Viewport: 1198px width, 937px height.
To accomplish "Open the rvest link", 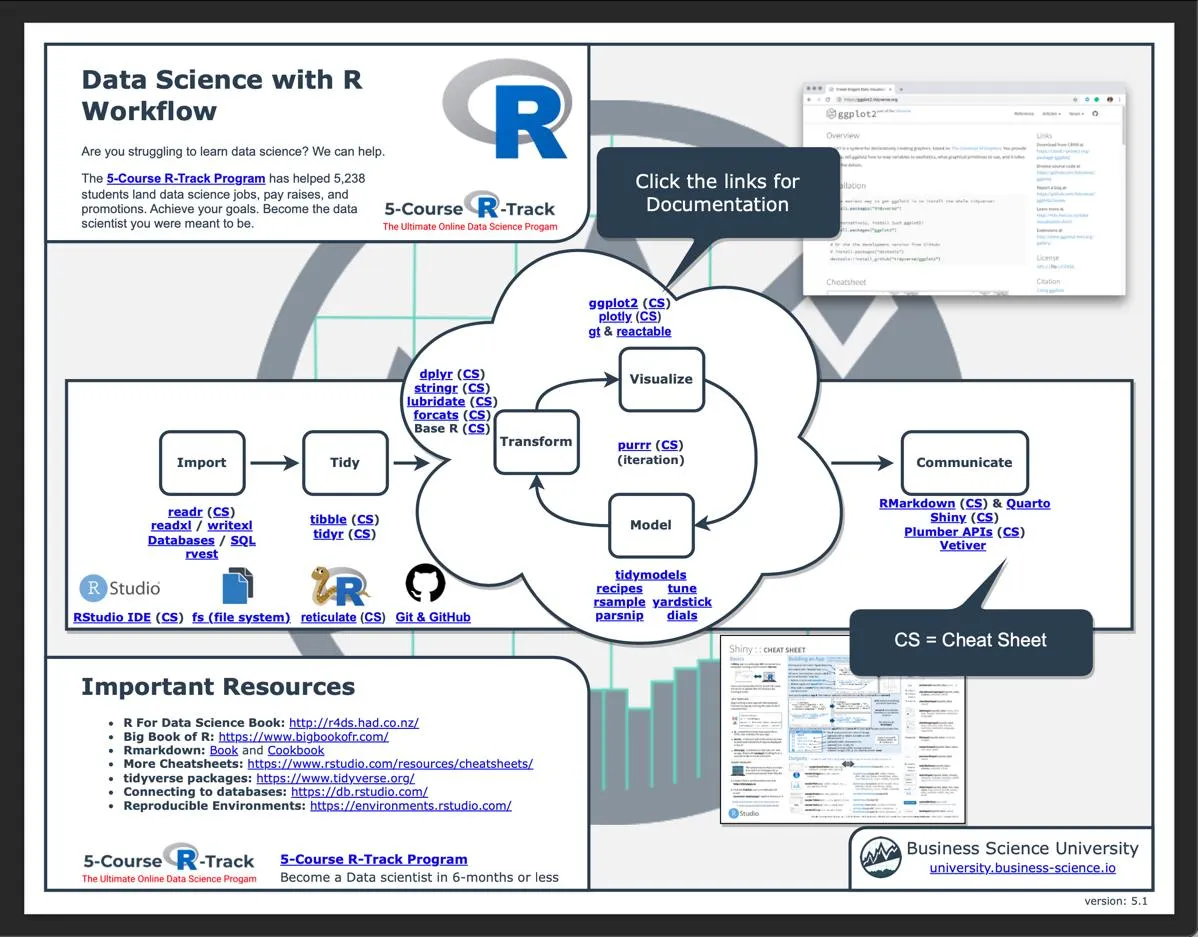I will tap(202, 554).
